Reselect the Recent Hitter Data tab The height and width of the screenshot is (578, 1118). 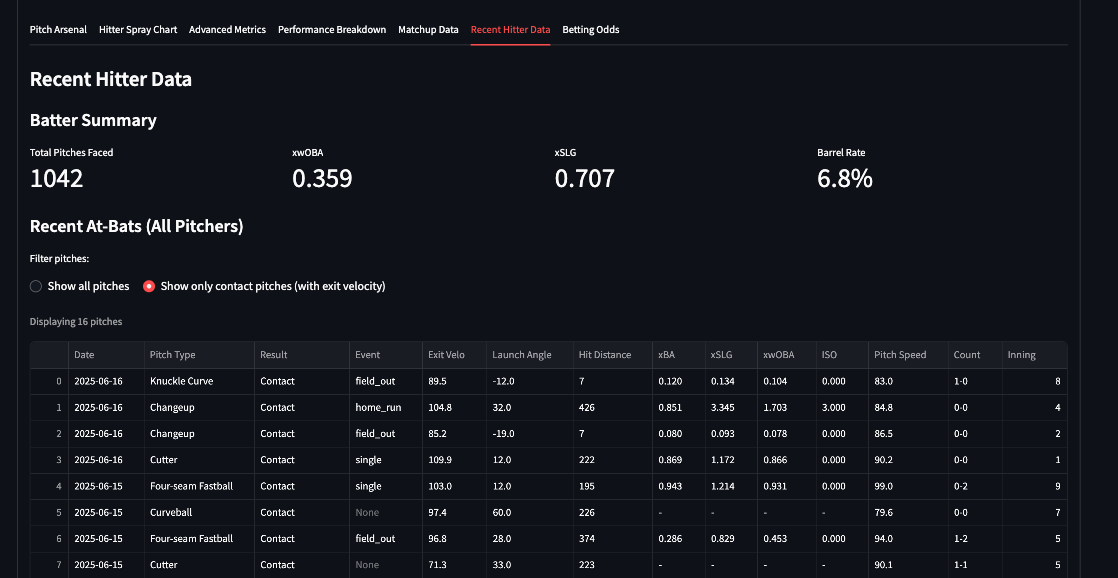click(510, 29)
